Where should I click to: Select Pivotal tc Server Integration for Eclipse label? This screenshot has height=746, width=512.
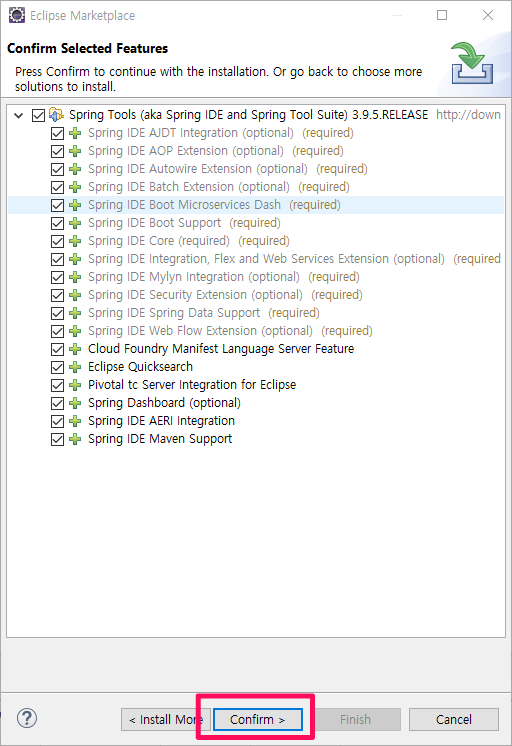point(192,384)
